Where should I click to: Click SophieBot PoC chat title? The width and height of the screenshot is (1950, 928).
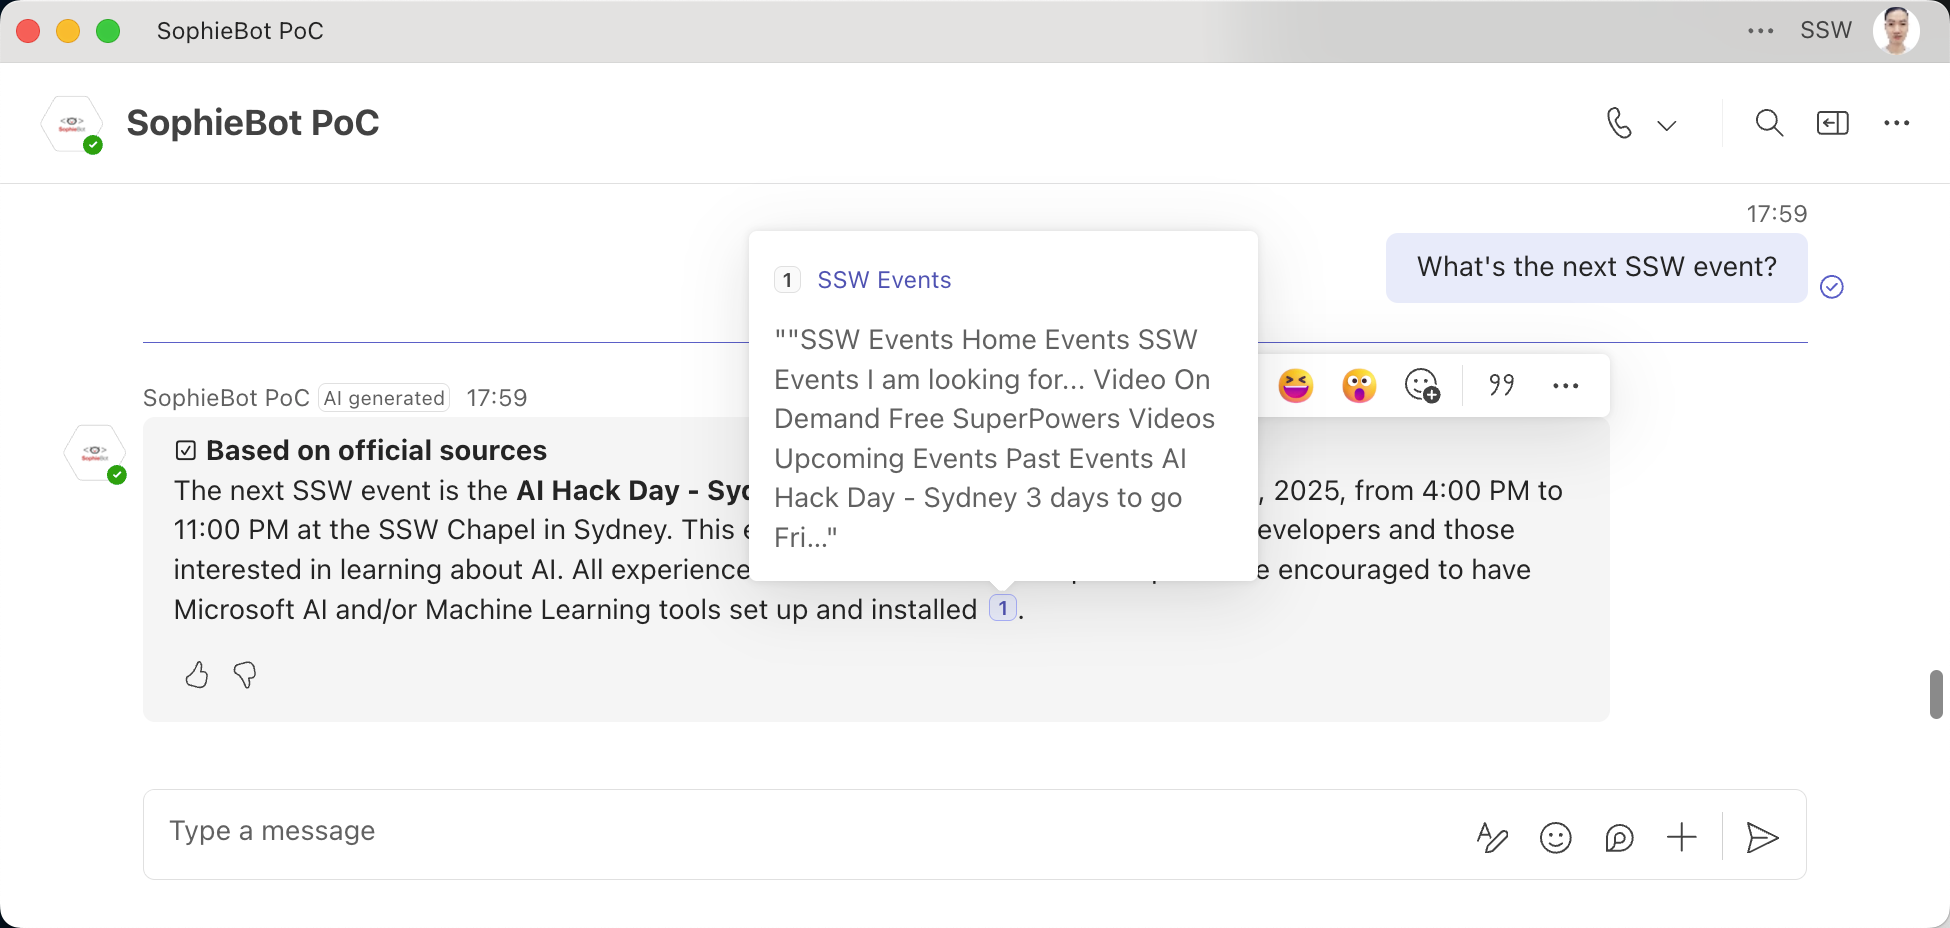pos(253,123)
